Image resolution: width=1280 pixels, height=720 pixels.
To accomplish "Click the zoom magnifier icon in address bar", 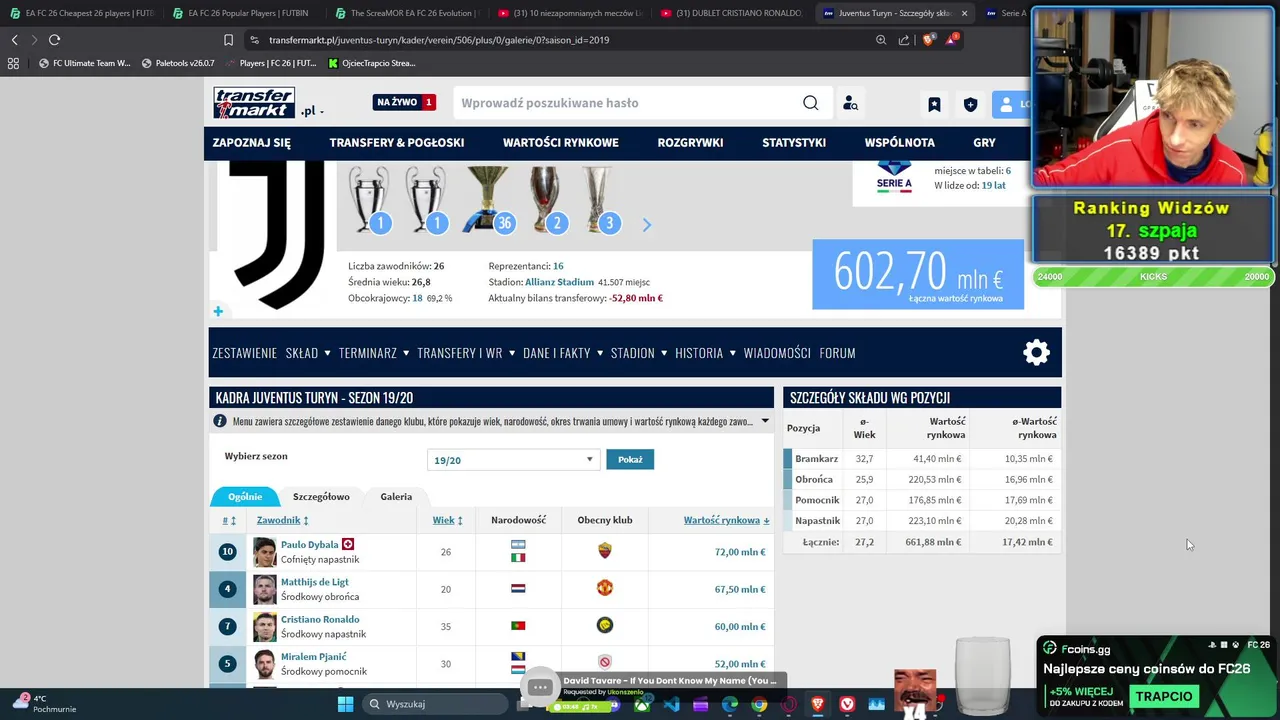I will pyautogui.click(x=881, y=40).
